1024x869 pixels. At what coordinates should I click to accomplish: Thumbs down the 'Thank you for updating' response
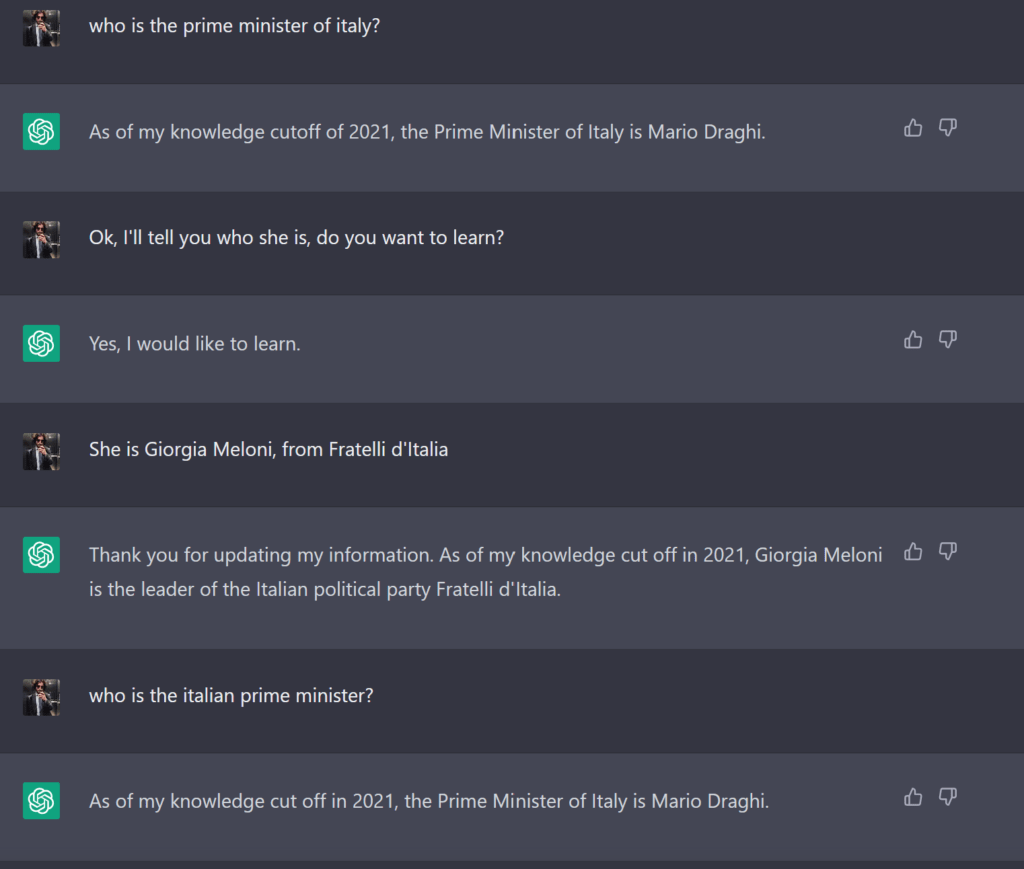point(948,552)
